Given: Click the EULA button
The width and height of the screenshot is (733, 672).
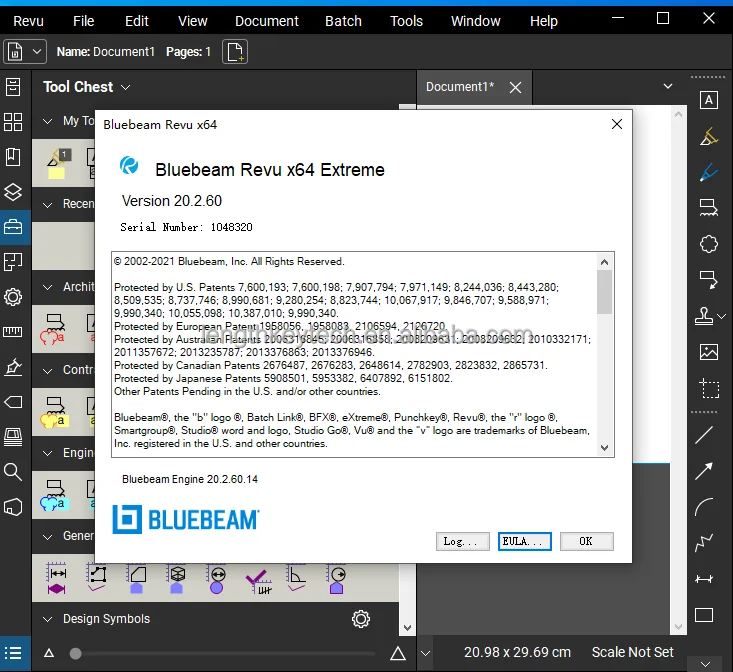Looking at the screenshot, I should pos(524,541).
